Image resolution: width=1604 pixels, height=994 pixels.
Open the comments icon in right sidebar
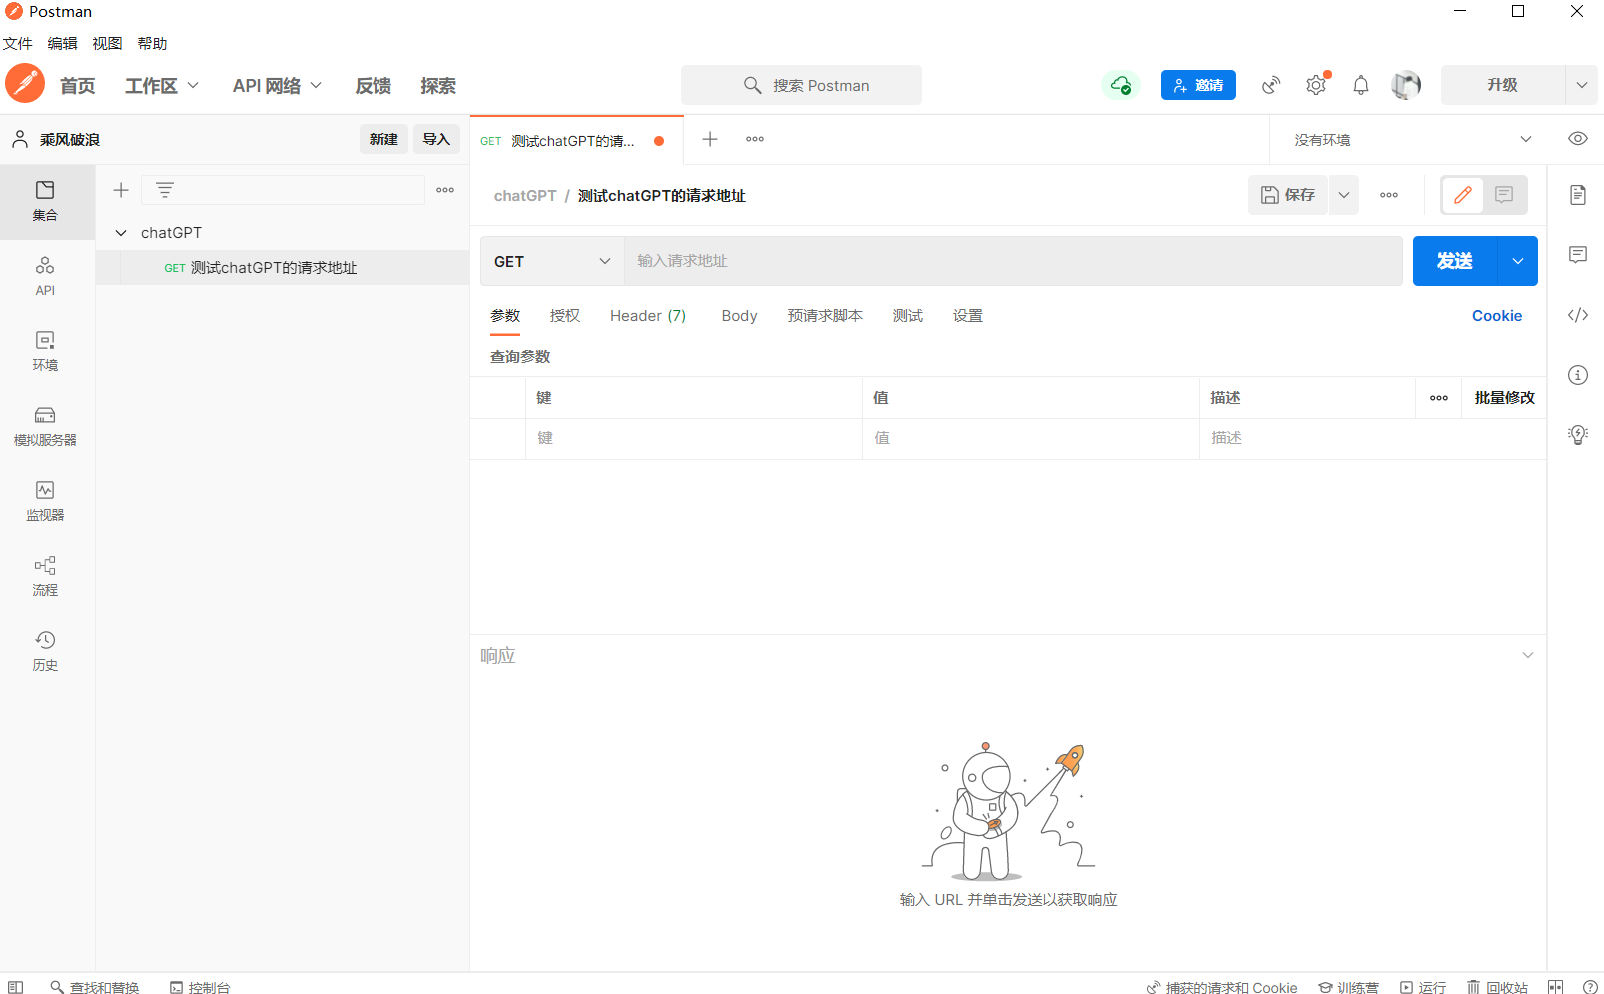[1578, 255]
